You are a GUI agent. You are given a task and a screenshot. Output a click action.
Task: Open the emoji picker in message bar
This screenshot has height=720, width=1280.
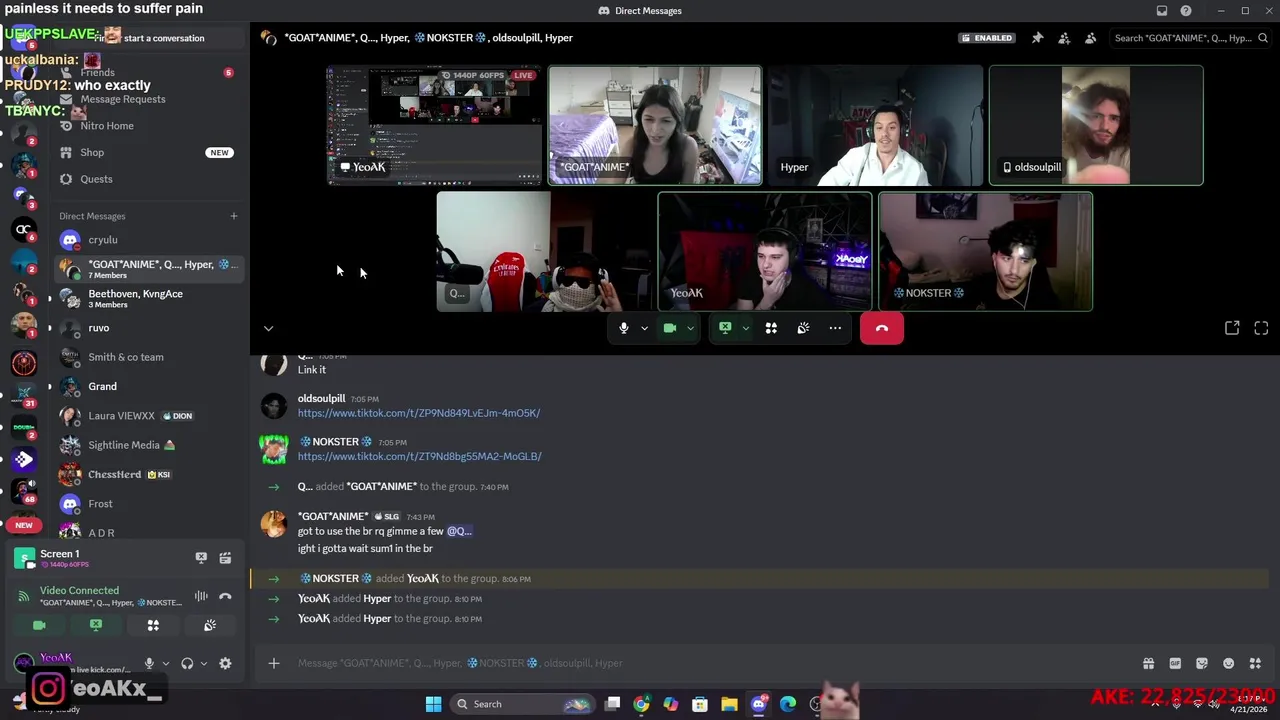click(1229, 663)
